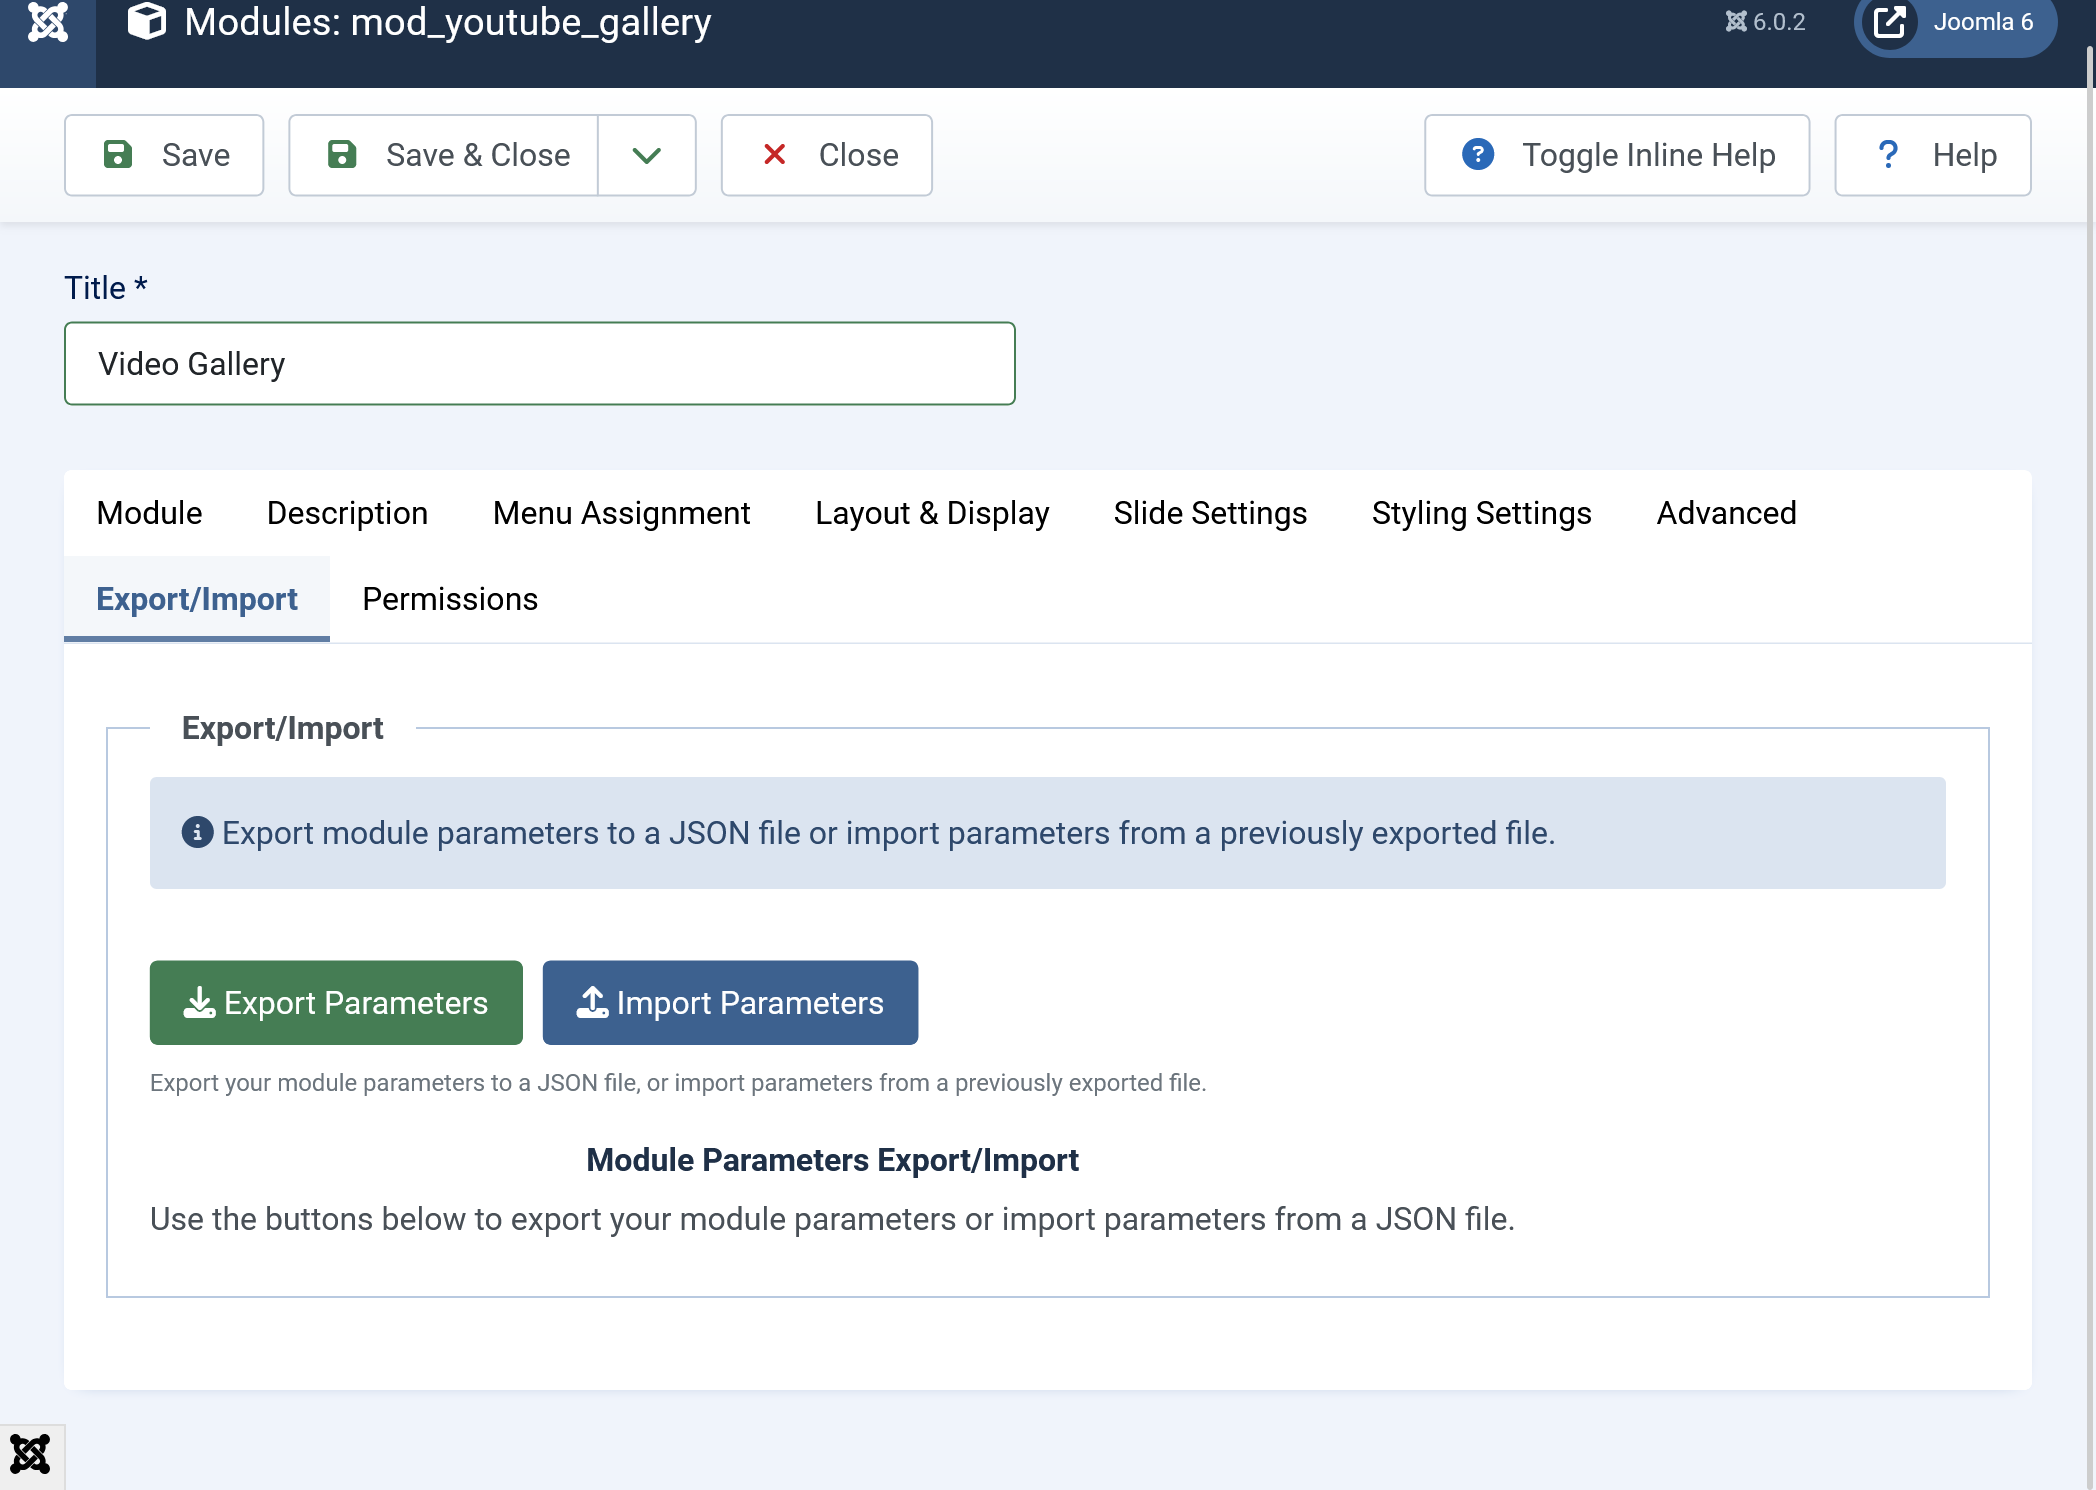Click the Joomla 6.0.2 version indicator
Image resolution: width=2096 pixels, height=1490 pixels.
(x=1765, y=22)
